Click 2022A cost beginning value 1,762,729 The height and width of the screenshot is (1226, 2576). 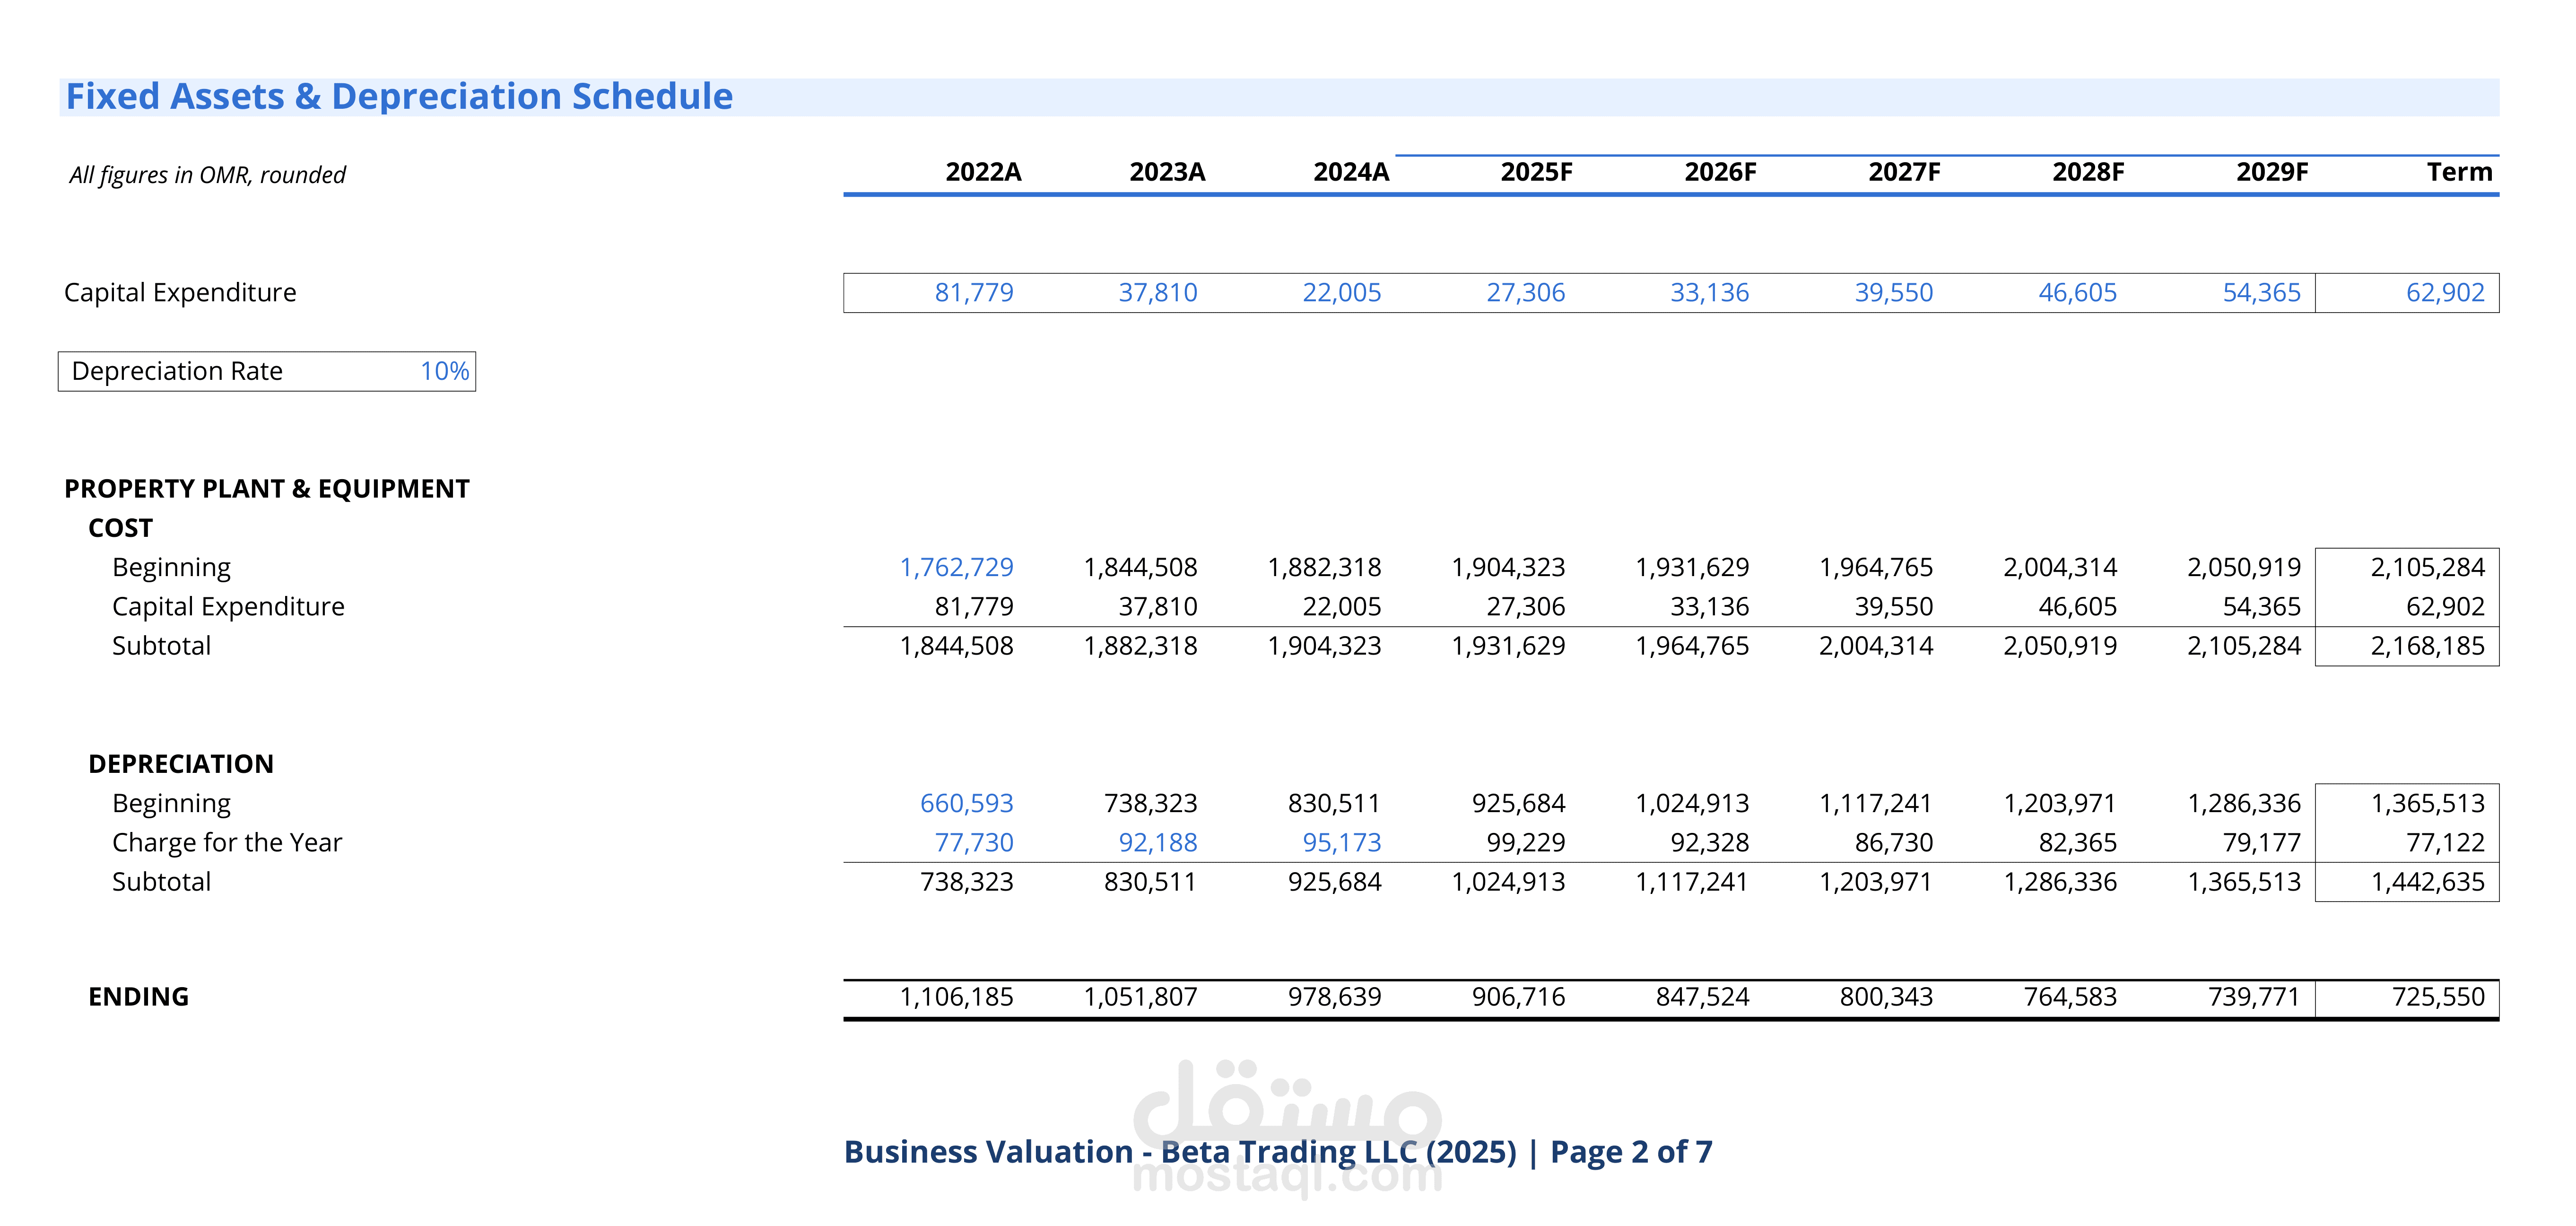956,567
